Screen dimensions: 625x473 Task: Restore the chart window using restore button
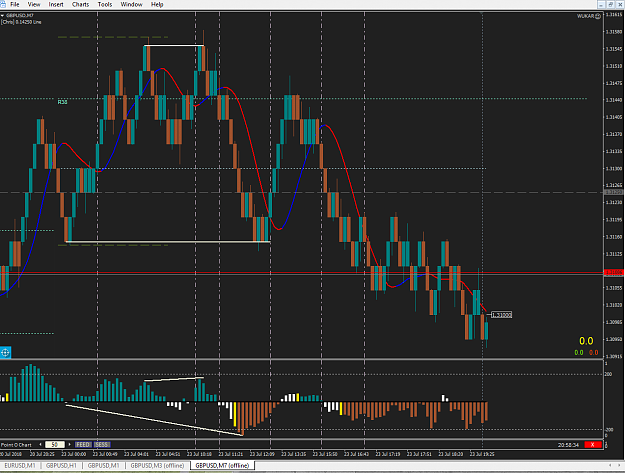[x=610, y=4]
